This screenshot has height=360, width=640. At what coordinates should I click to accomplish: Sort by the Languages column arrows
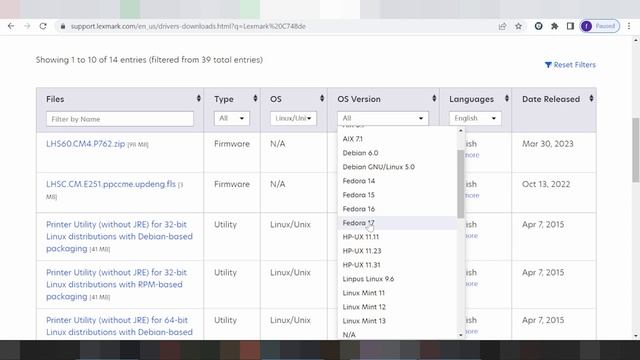pyautogui.click(x=507, y=98)
